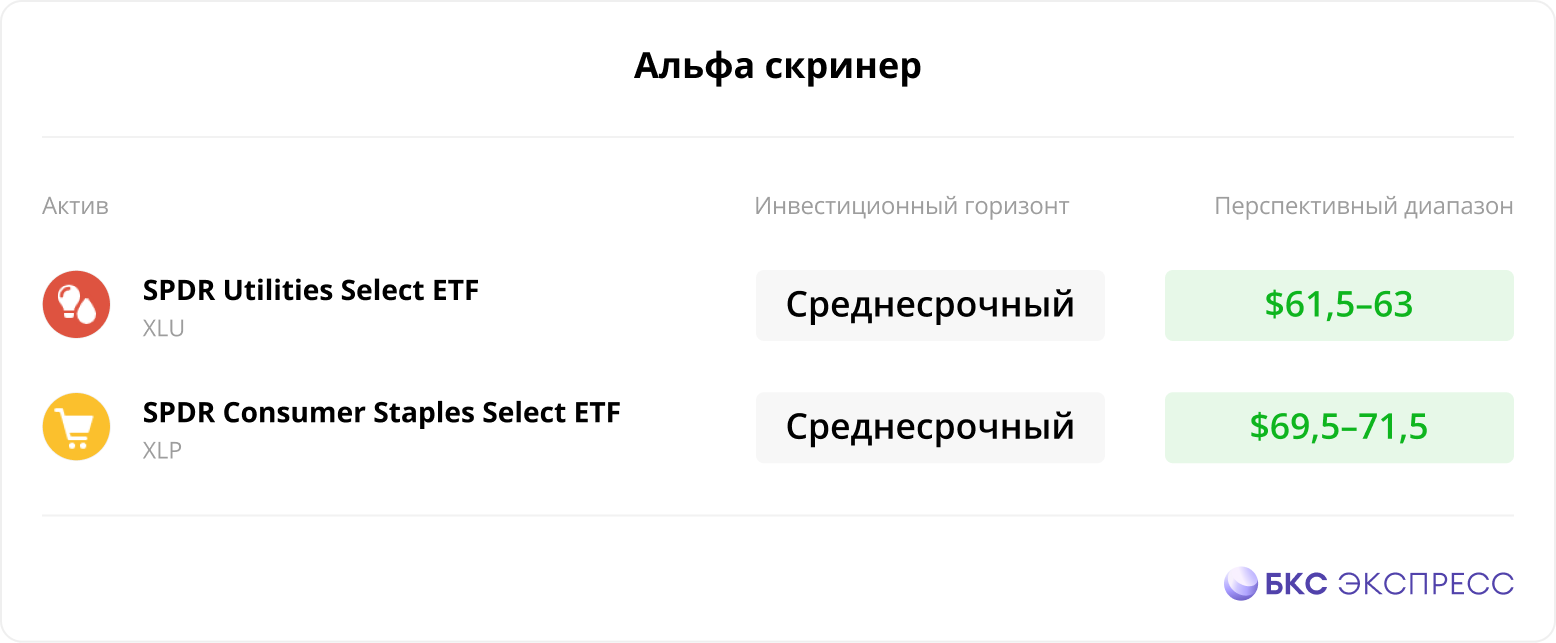The width and height of the screenshot is (1556, 643).
Task: Click the divider line below the title
Action: [778, 137]
